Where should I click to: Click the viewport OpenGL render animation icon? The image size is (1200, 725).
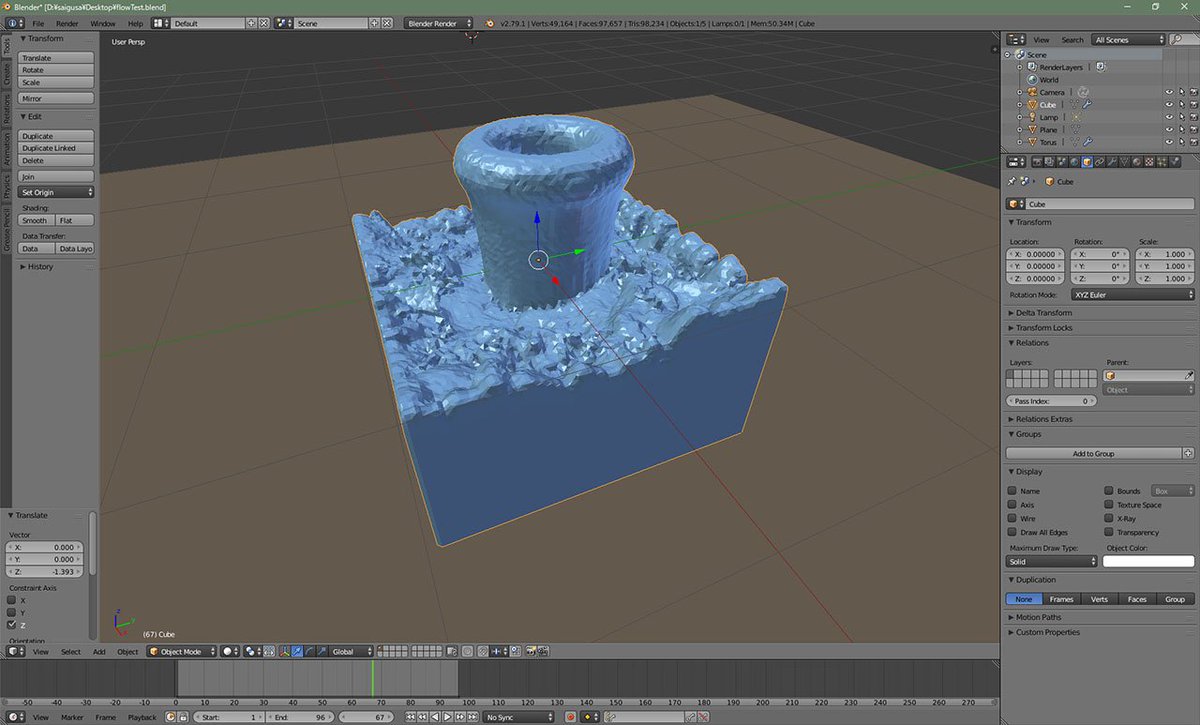[543, 651]
